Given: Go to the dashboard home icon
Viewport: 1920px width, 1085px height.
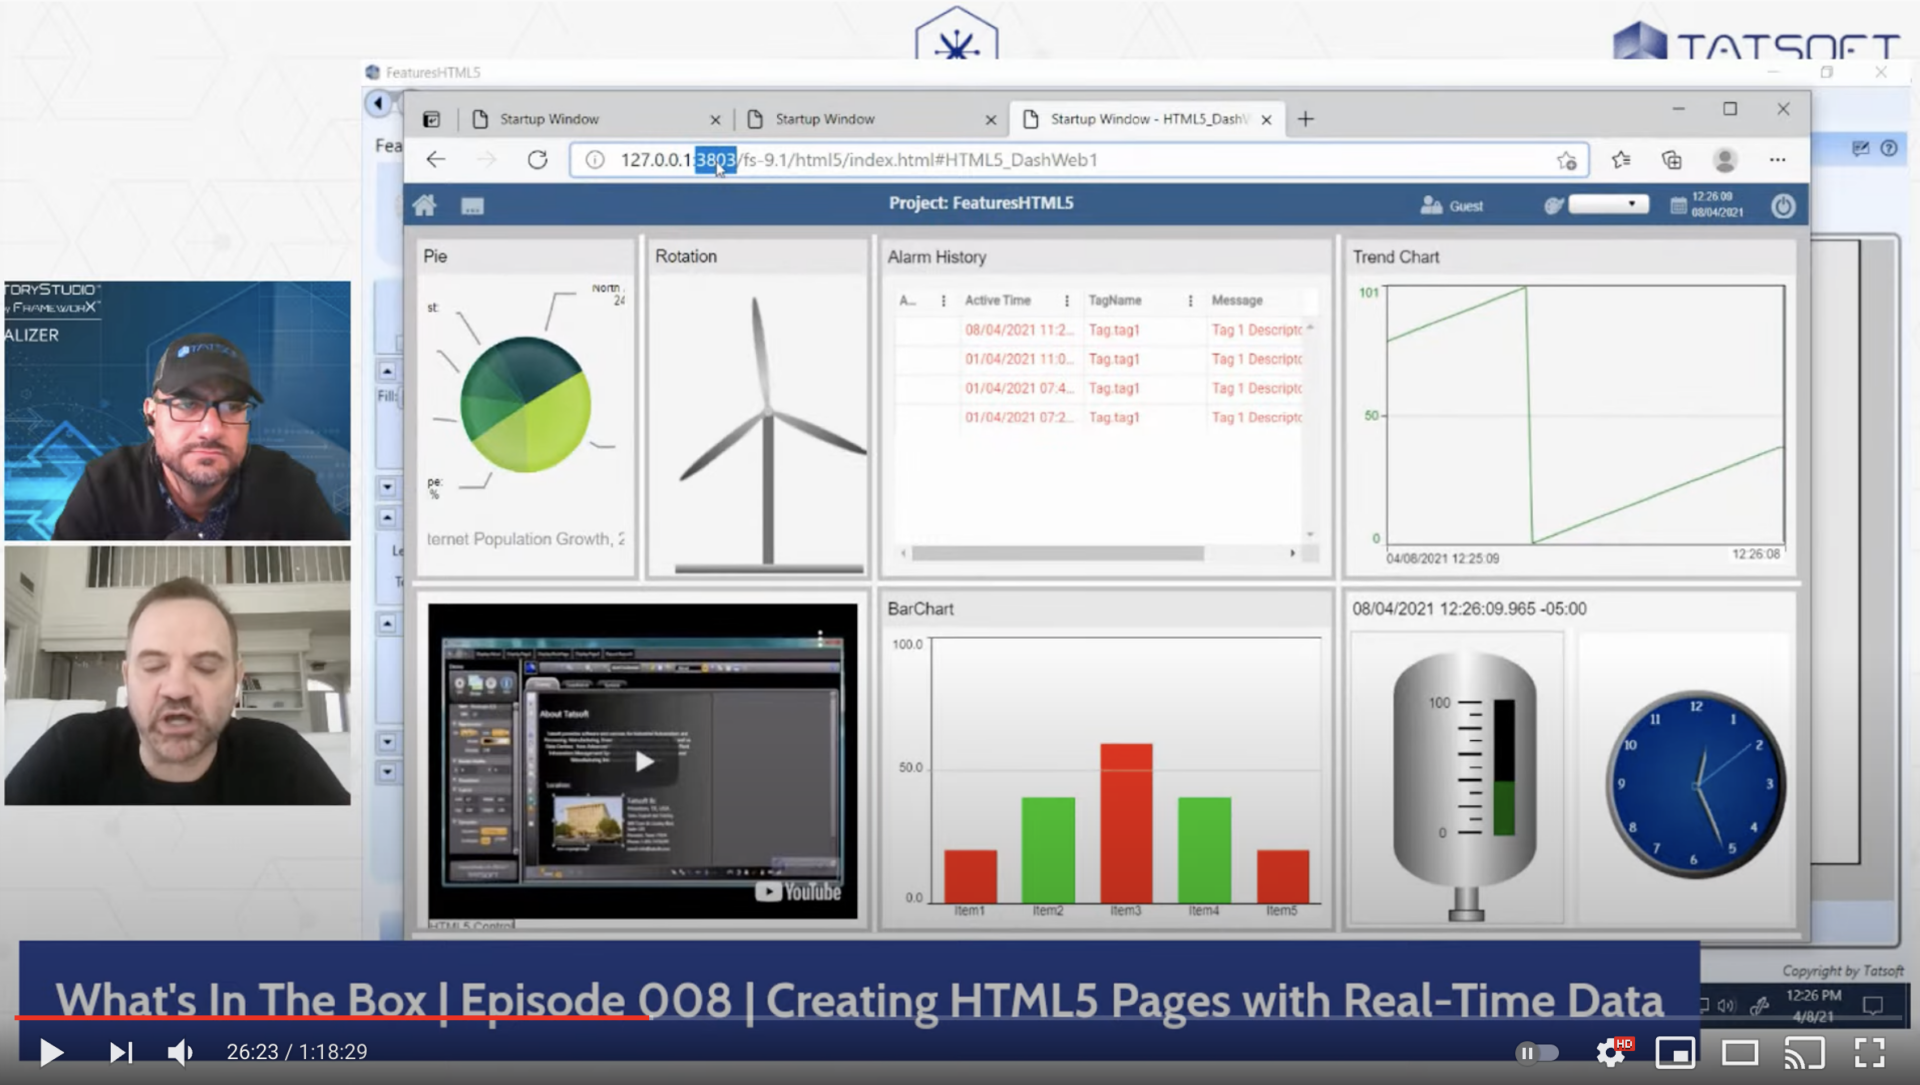Looking at the screenshot, I should coord(424,205).
